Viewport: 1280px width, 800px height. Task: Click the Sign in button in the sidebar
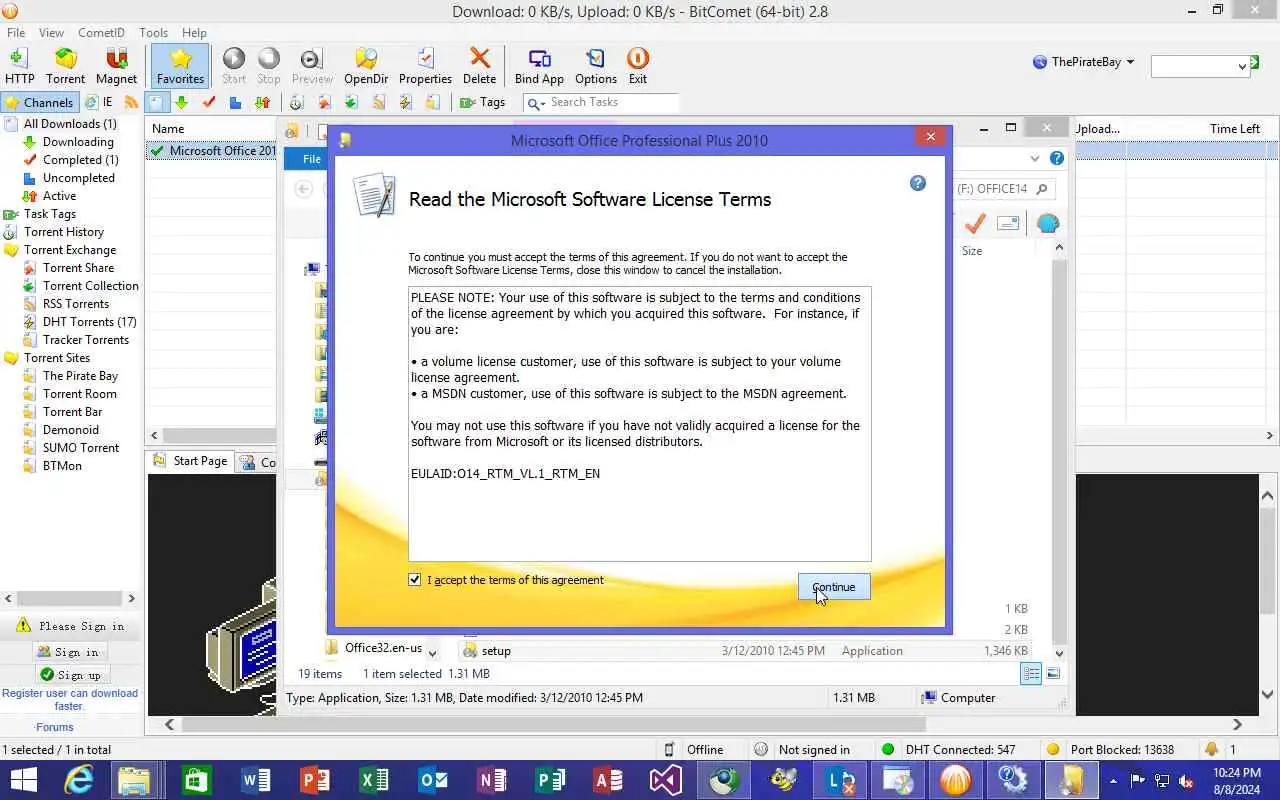pos(68,652)
